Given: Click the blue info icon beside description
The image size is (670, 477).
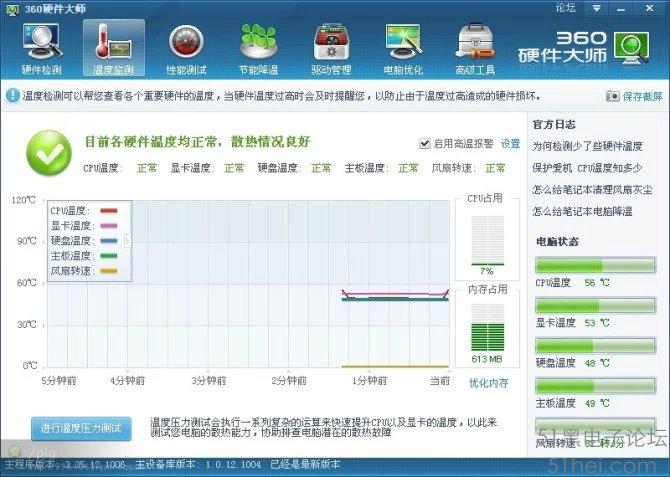Looking at the screenshot, I should coord(12,95).
